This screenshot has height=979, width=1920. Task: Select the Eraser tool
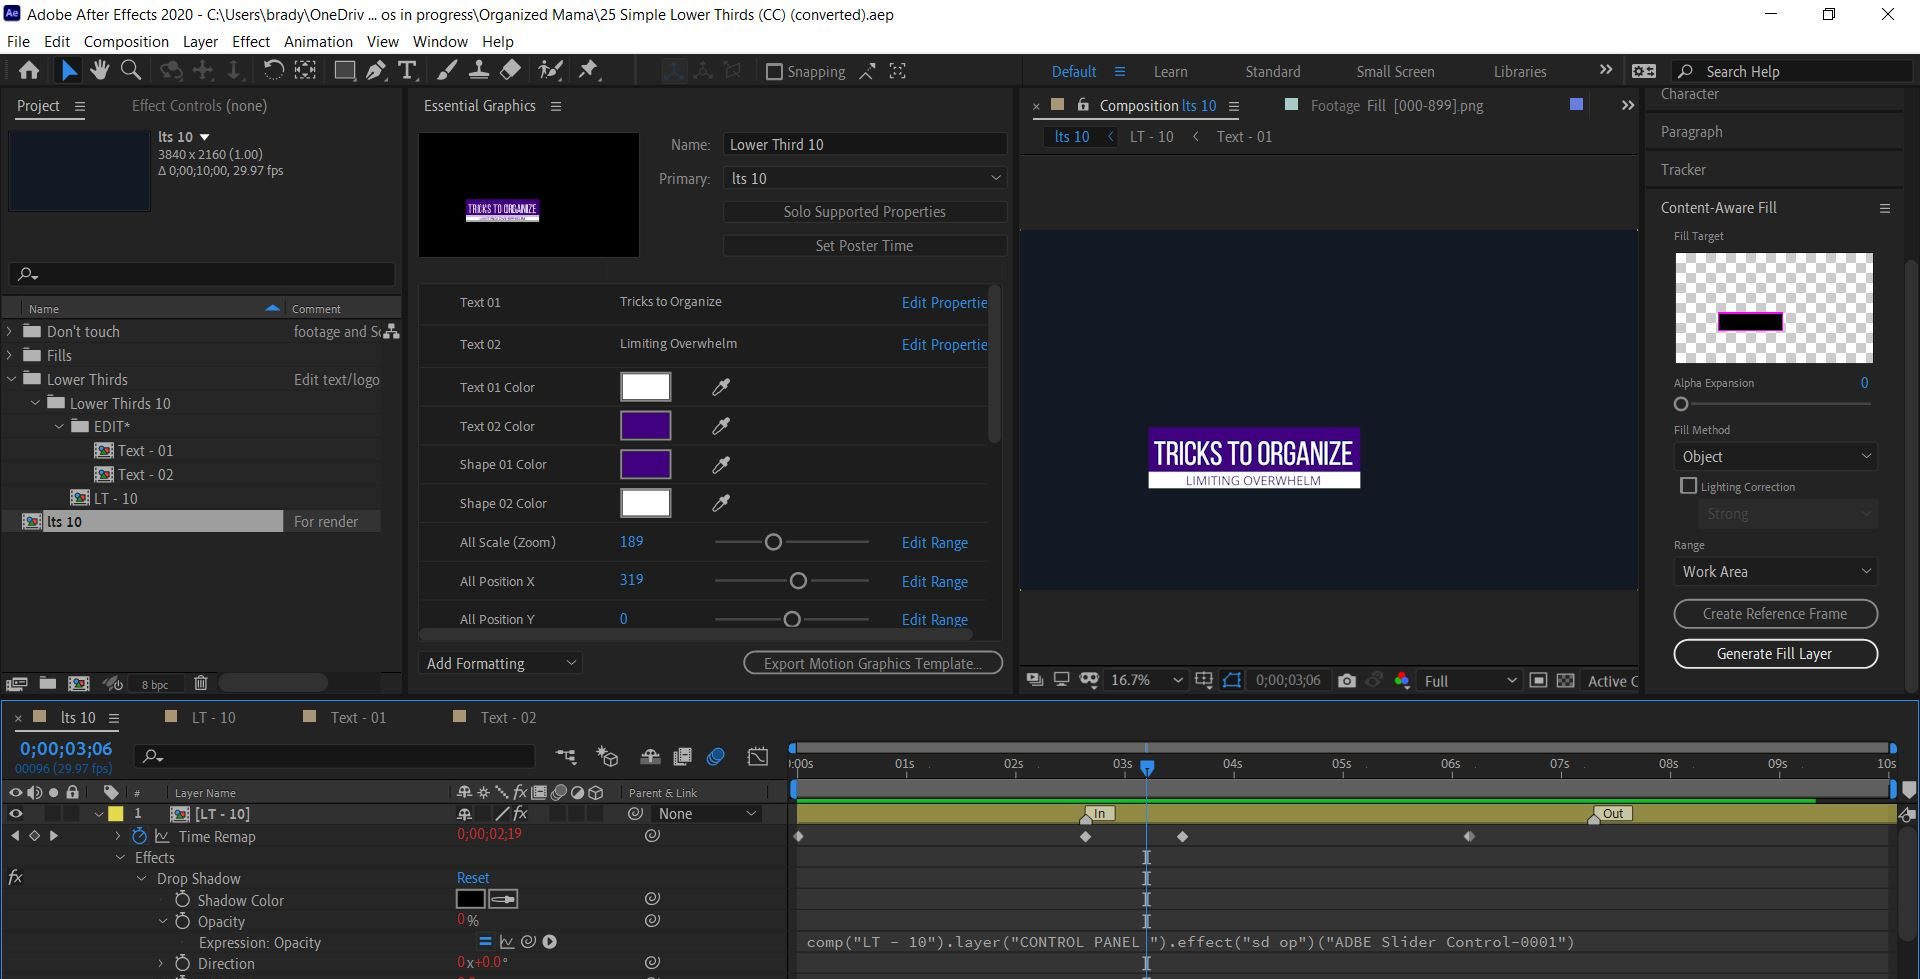click(510, 70)
